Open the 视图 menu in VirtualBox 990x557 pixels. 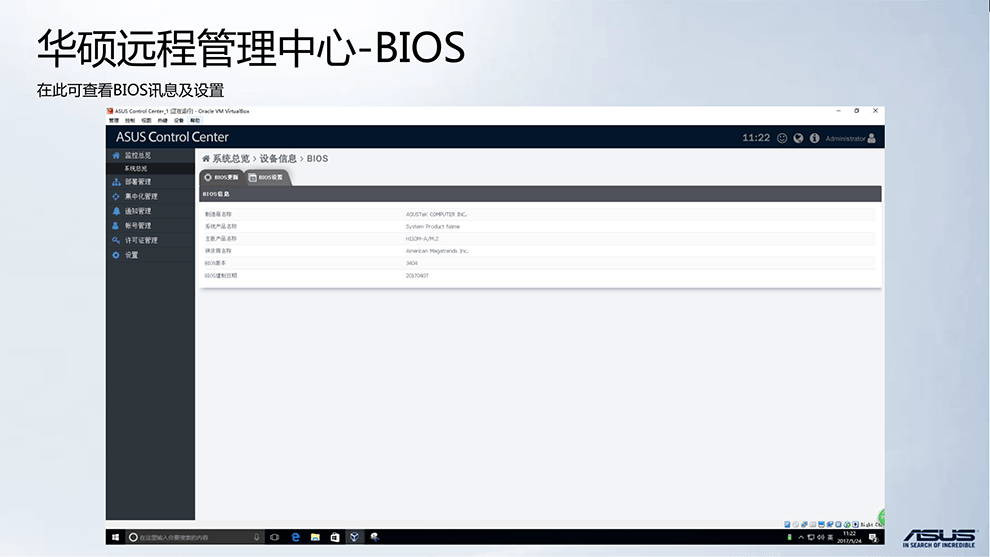[x=146, y=120]
